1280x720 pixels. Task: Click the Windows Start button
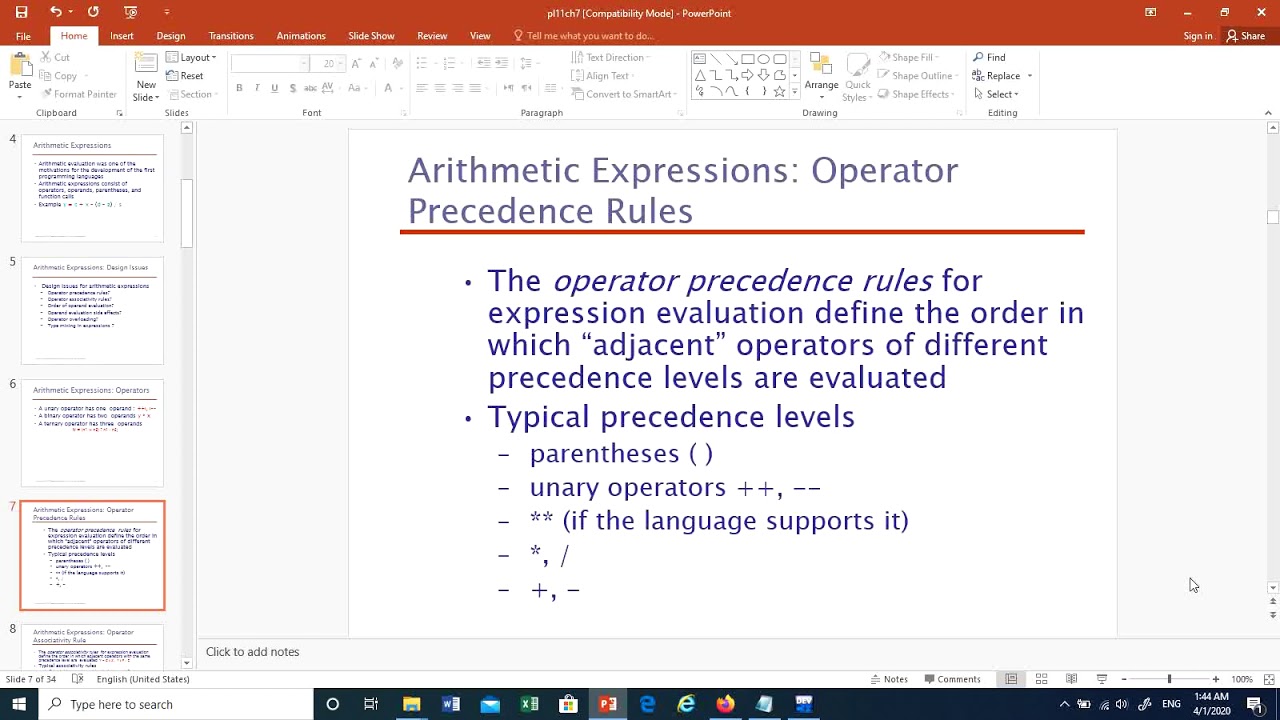coord(19,704)
